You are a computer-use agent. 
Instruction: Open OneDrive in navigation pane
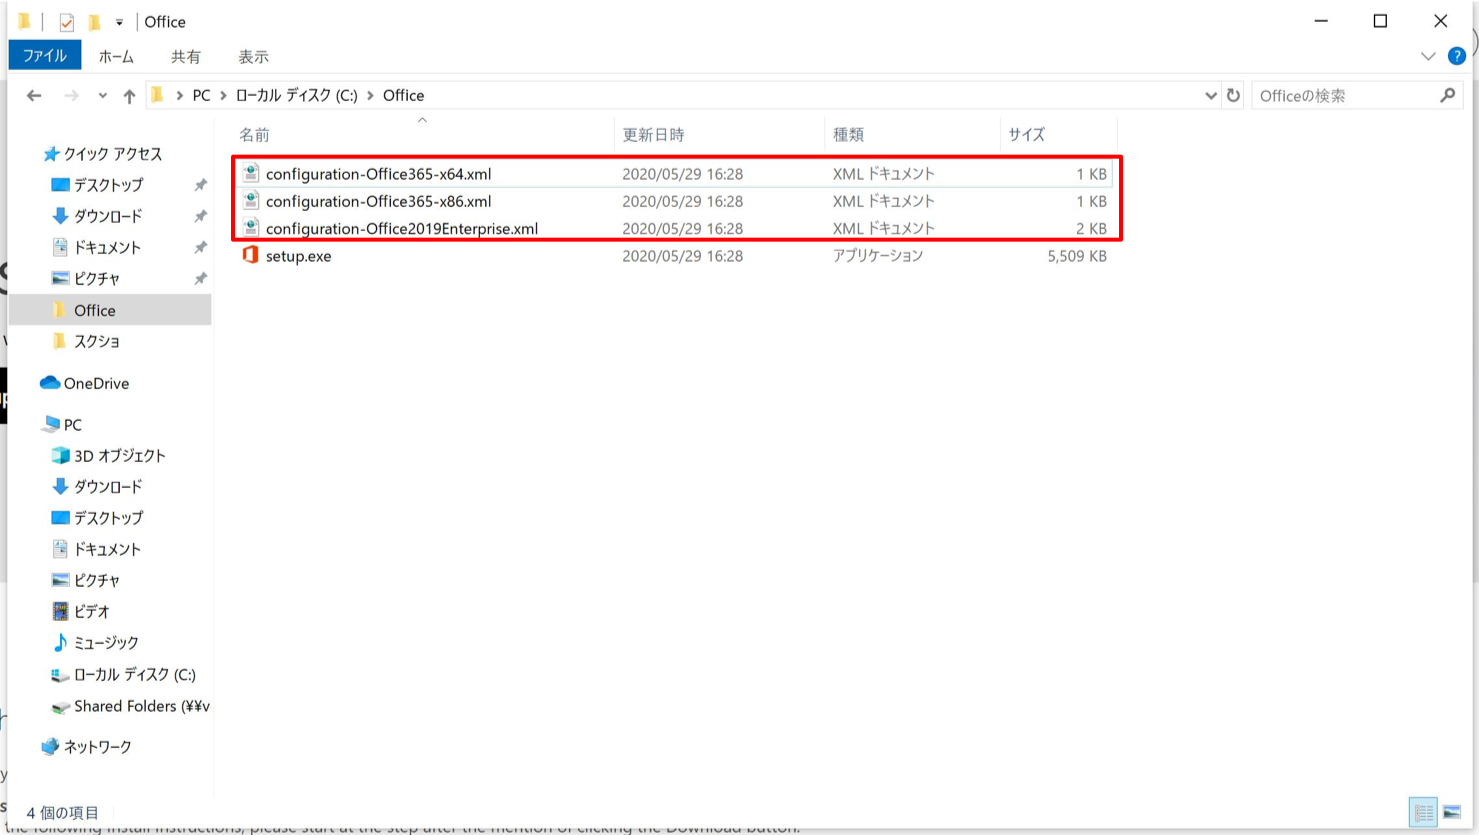[96, 383]
